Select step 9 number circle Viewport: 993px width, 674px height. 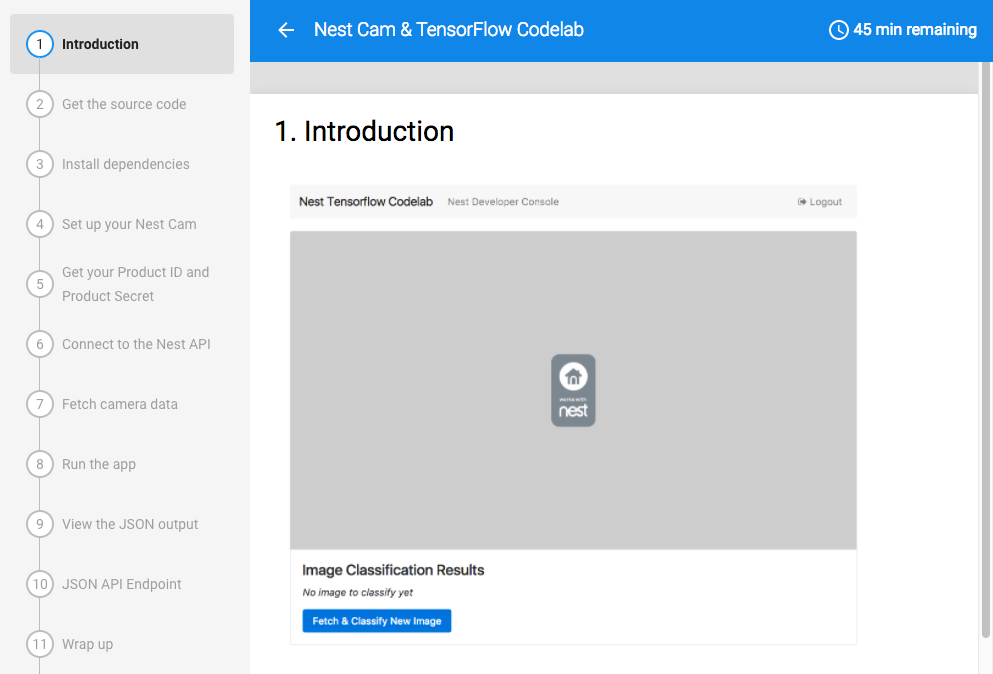click(40, 524)
